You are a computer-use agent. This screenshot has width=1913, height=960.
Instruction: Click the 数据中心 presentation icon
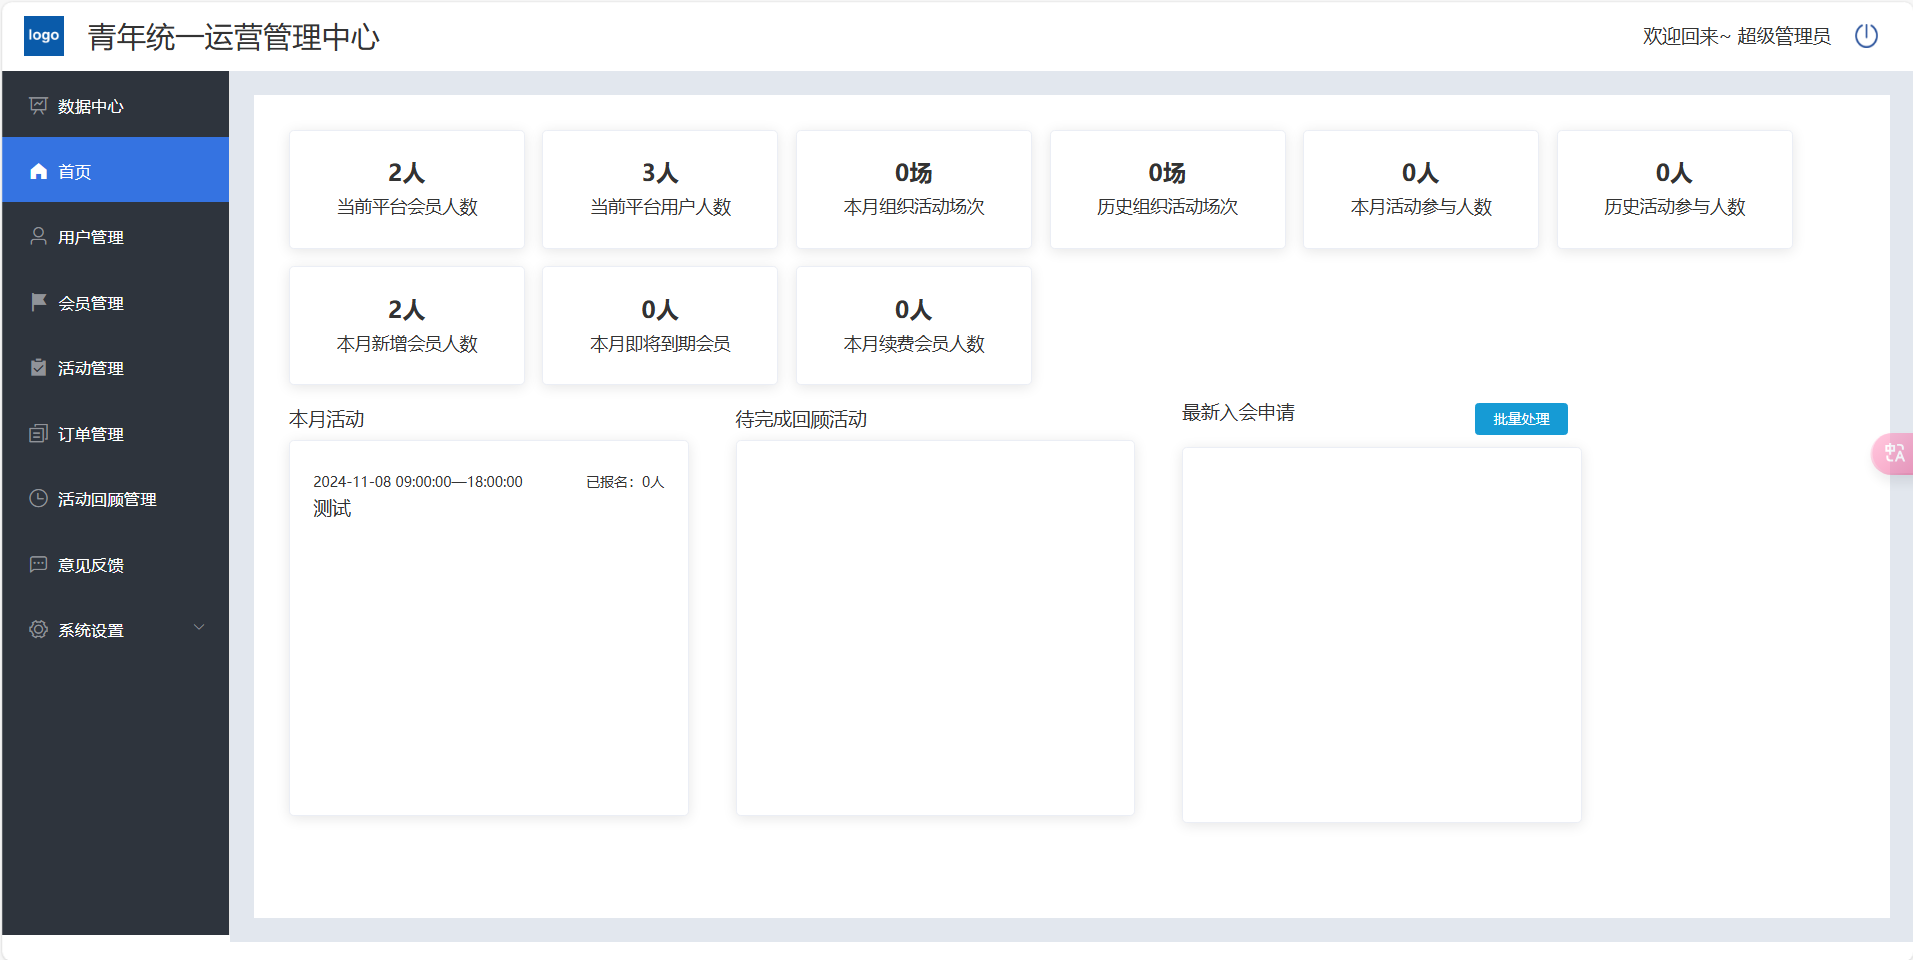point(38,105)
